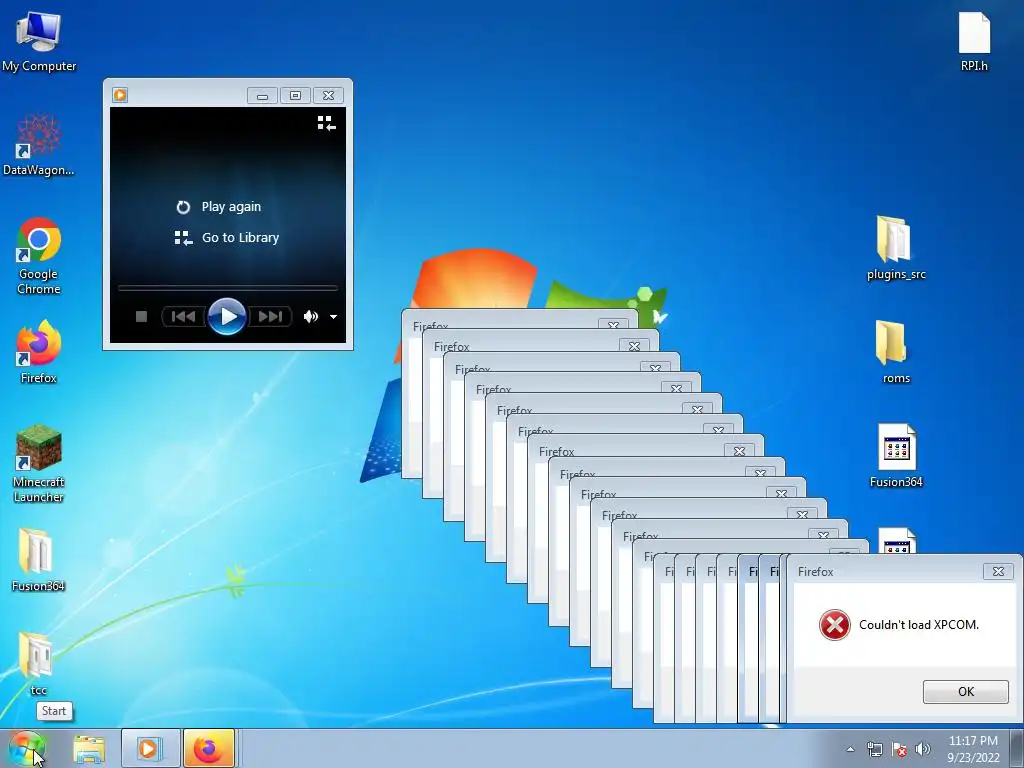The image size is (1024, 768).
Task: Click the Show desktop button
Action: (x=1017, y=748)
